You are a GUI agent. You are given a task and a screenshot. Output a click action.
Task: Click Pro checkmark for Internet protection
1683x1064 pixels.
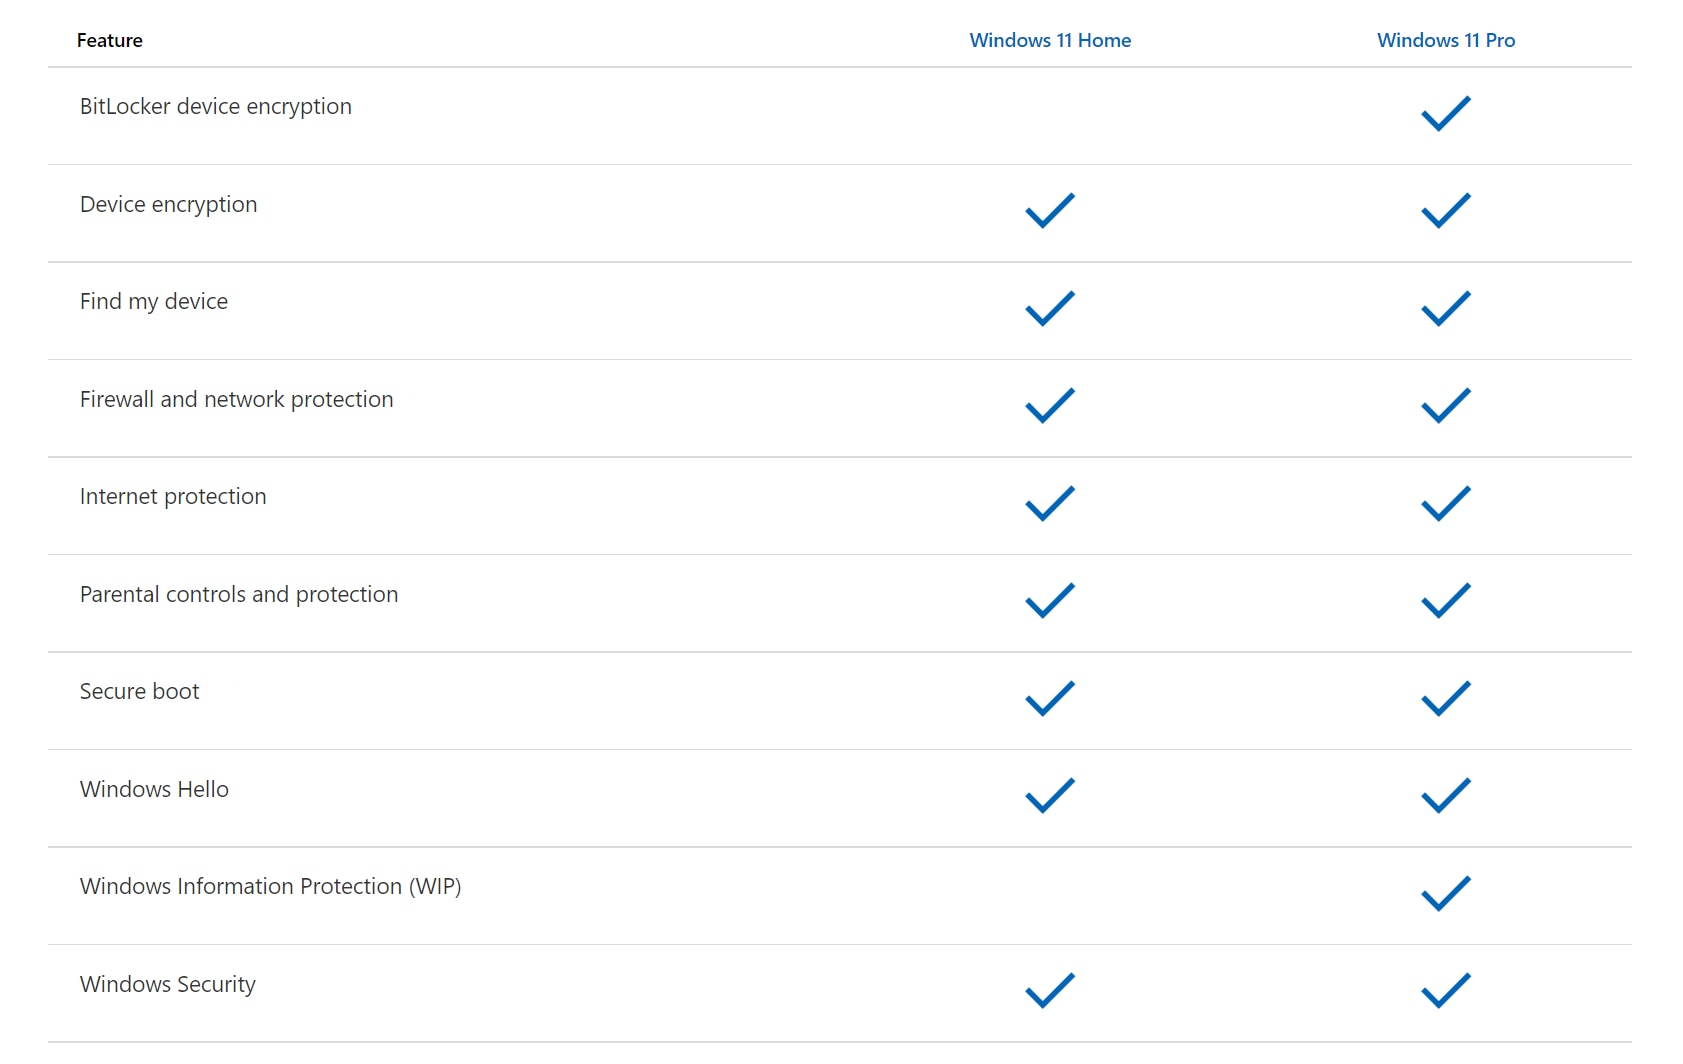(x=1446, y=503)
